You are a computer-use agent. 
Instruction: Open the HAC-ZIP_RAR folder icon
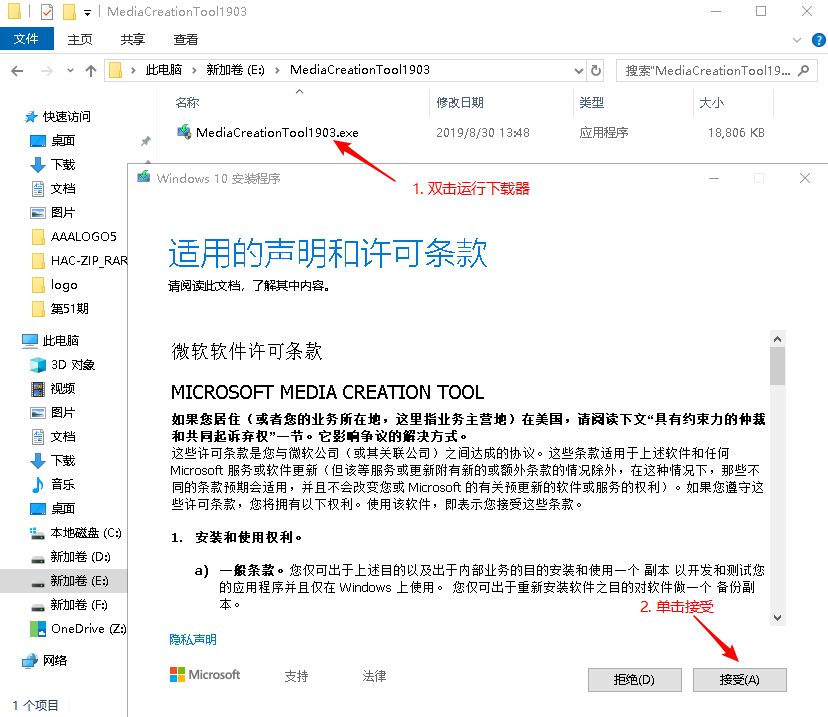coord(38,261)
